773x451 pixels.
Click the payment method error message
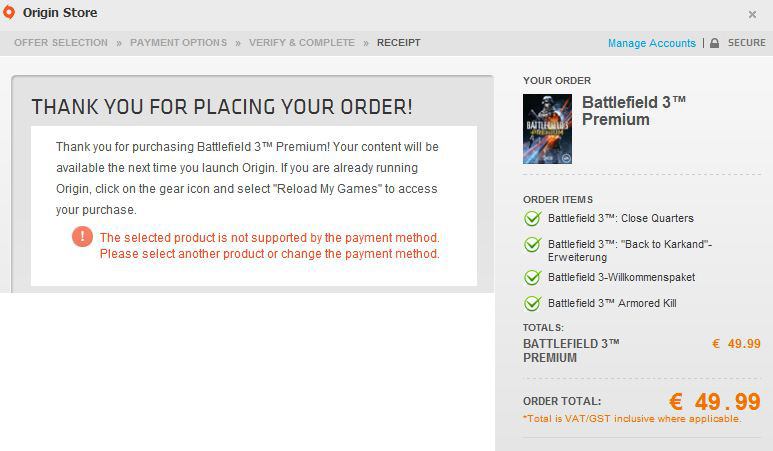point(269,245)
